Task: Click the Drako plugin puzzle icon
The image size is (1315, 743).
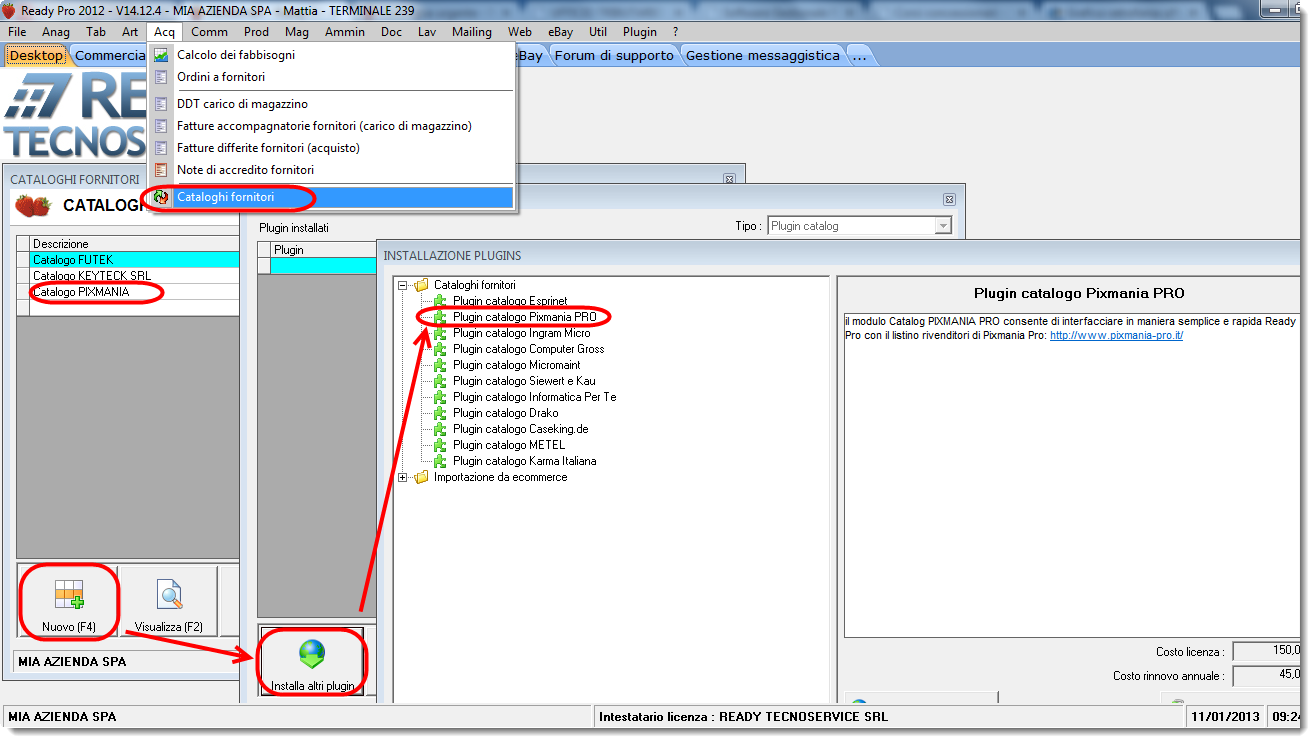Action: 440,413
